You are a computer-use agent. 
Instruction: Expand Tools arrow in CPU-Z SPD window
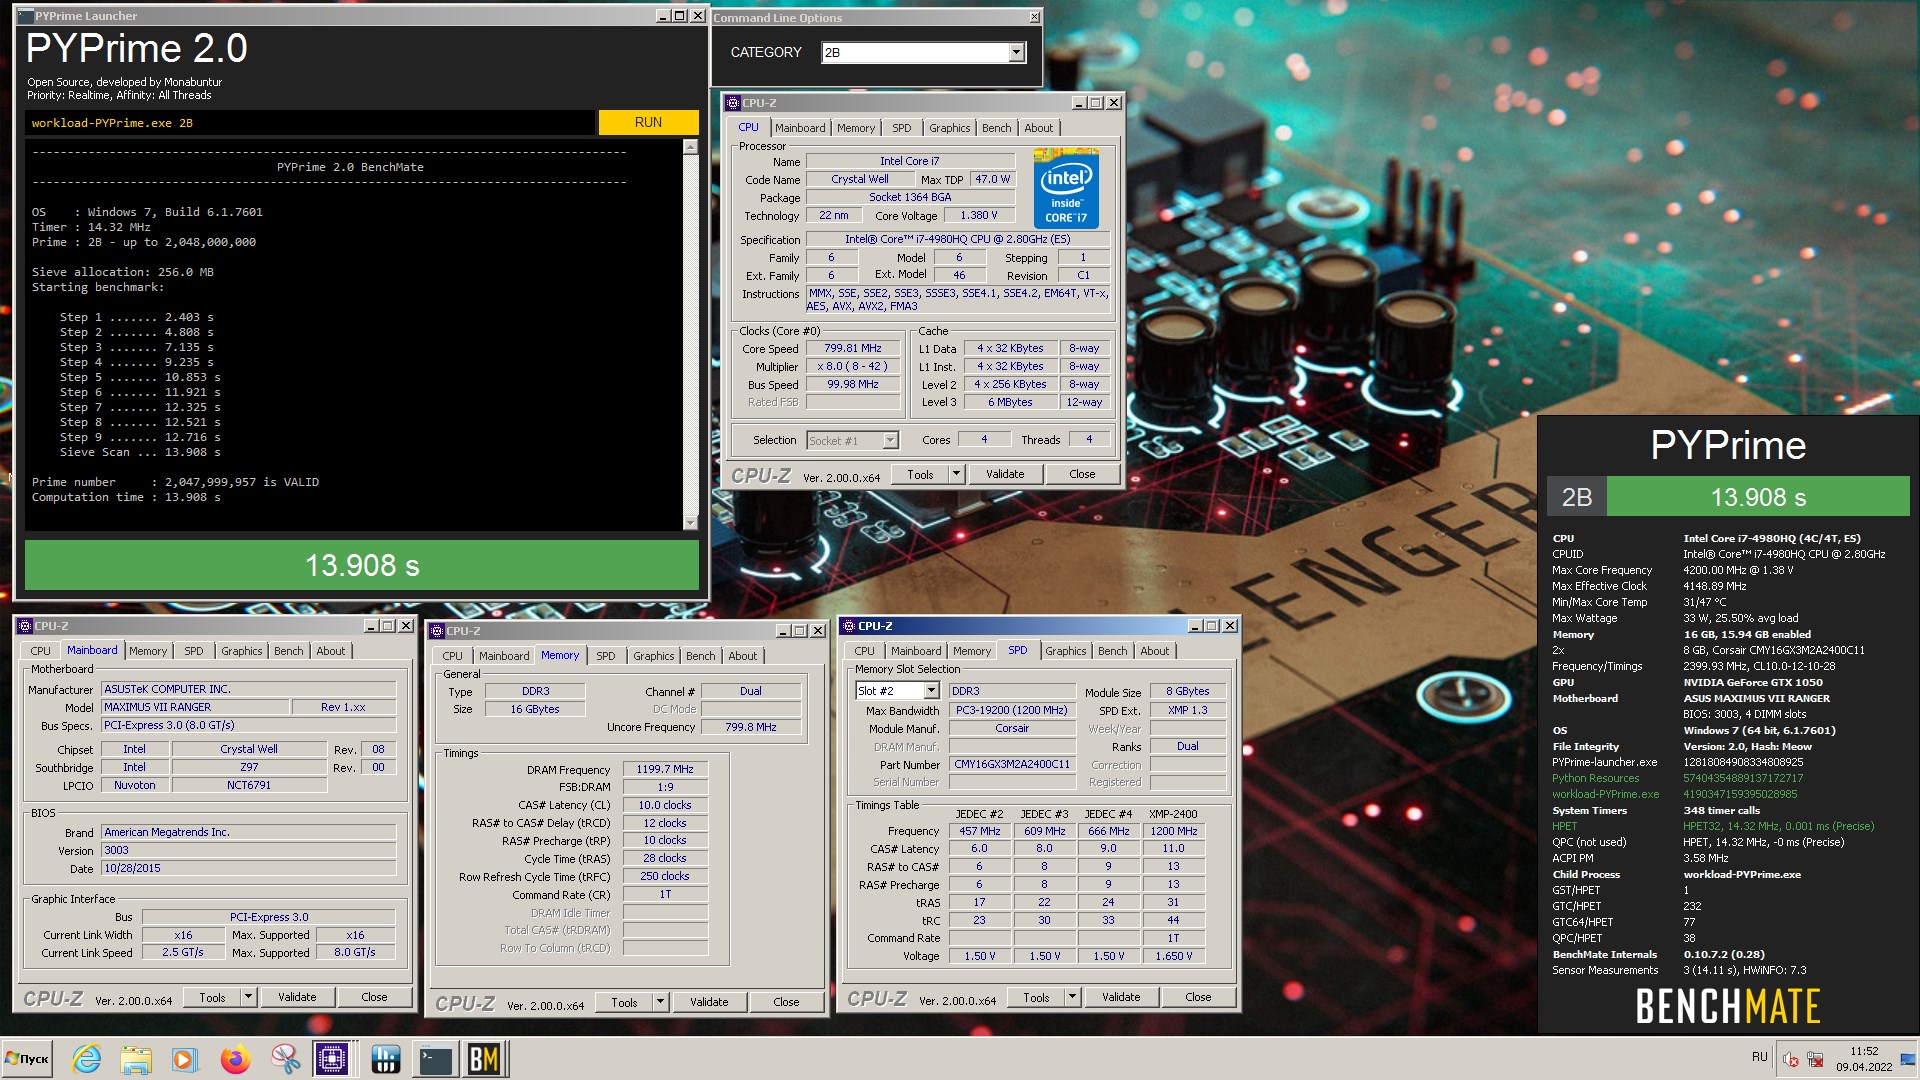tap(1072, 997)
